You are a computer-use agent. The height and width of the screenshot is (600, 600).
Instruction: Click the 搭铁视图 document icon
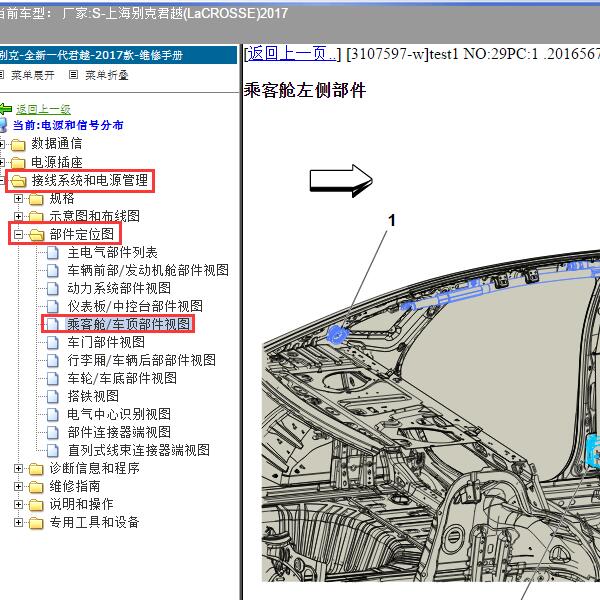[x=52, y=396]
